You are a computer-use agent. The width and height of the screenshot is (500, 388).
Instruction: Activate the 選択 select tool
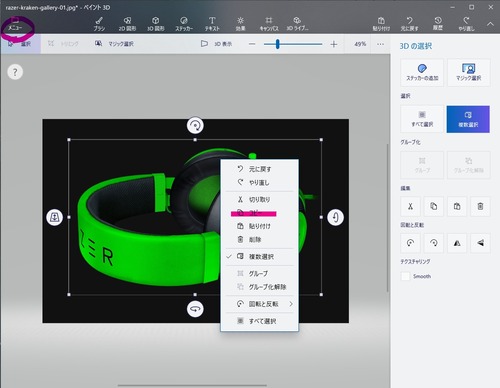tap(20, 44)
